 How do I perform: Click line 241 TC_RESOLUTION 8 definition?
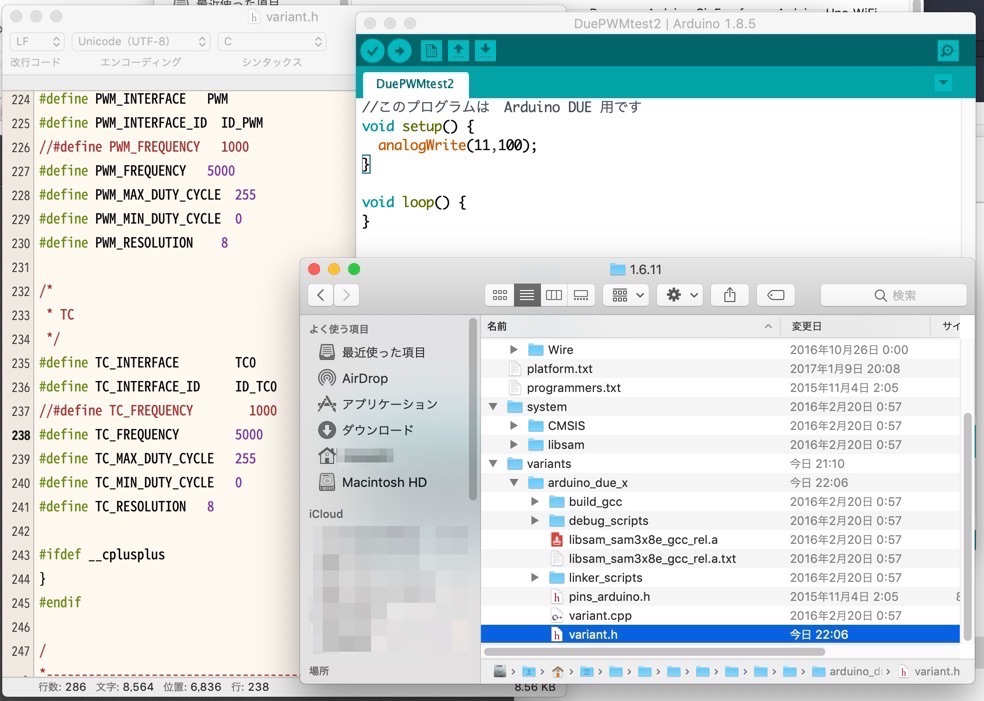pyautogui.click(x=126, y=506)
